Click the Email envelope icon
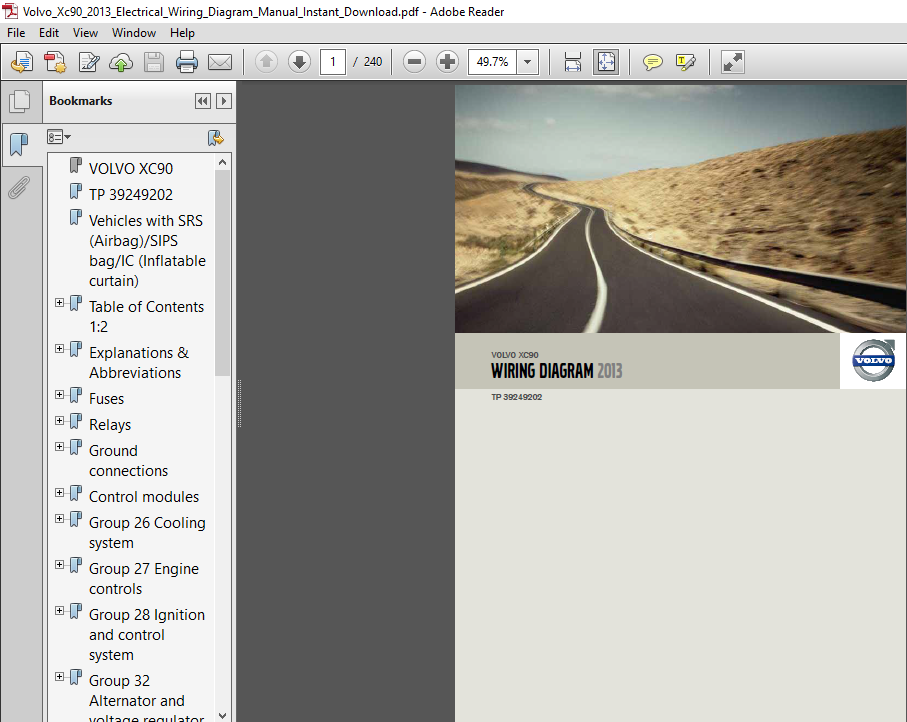This screenshot has width=907, height=722. coord(220,62)
